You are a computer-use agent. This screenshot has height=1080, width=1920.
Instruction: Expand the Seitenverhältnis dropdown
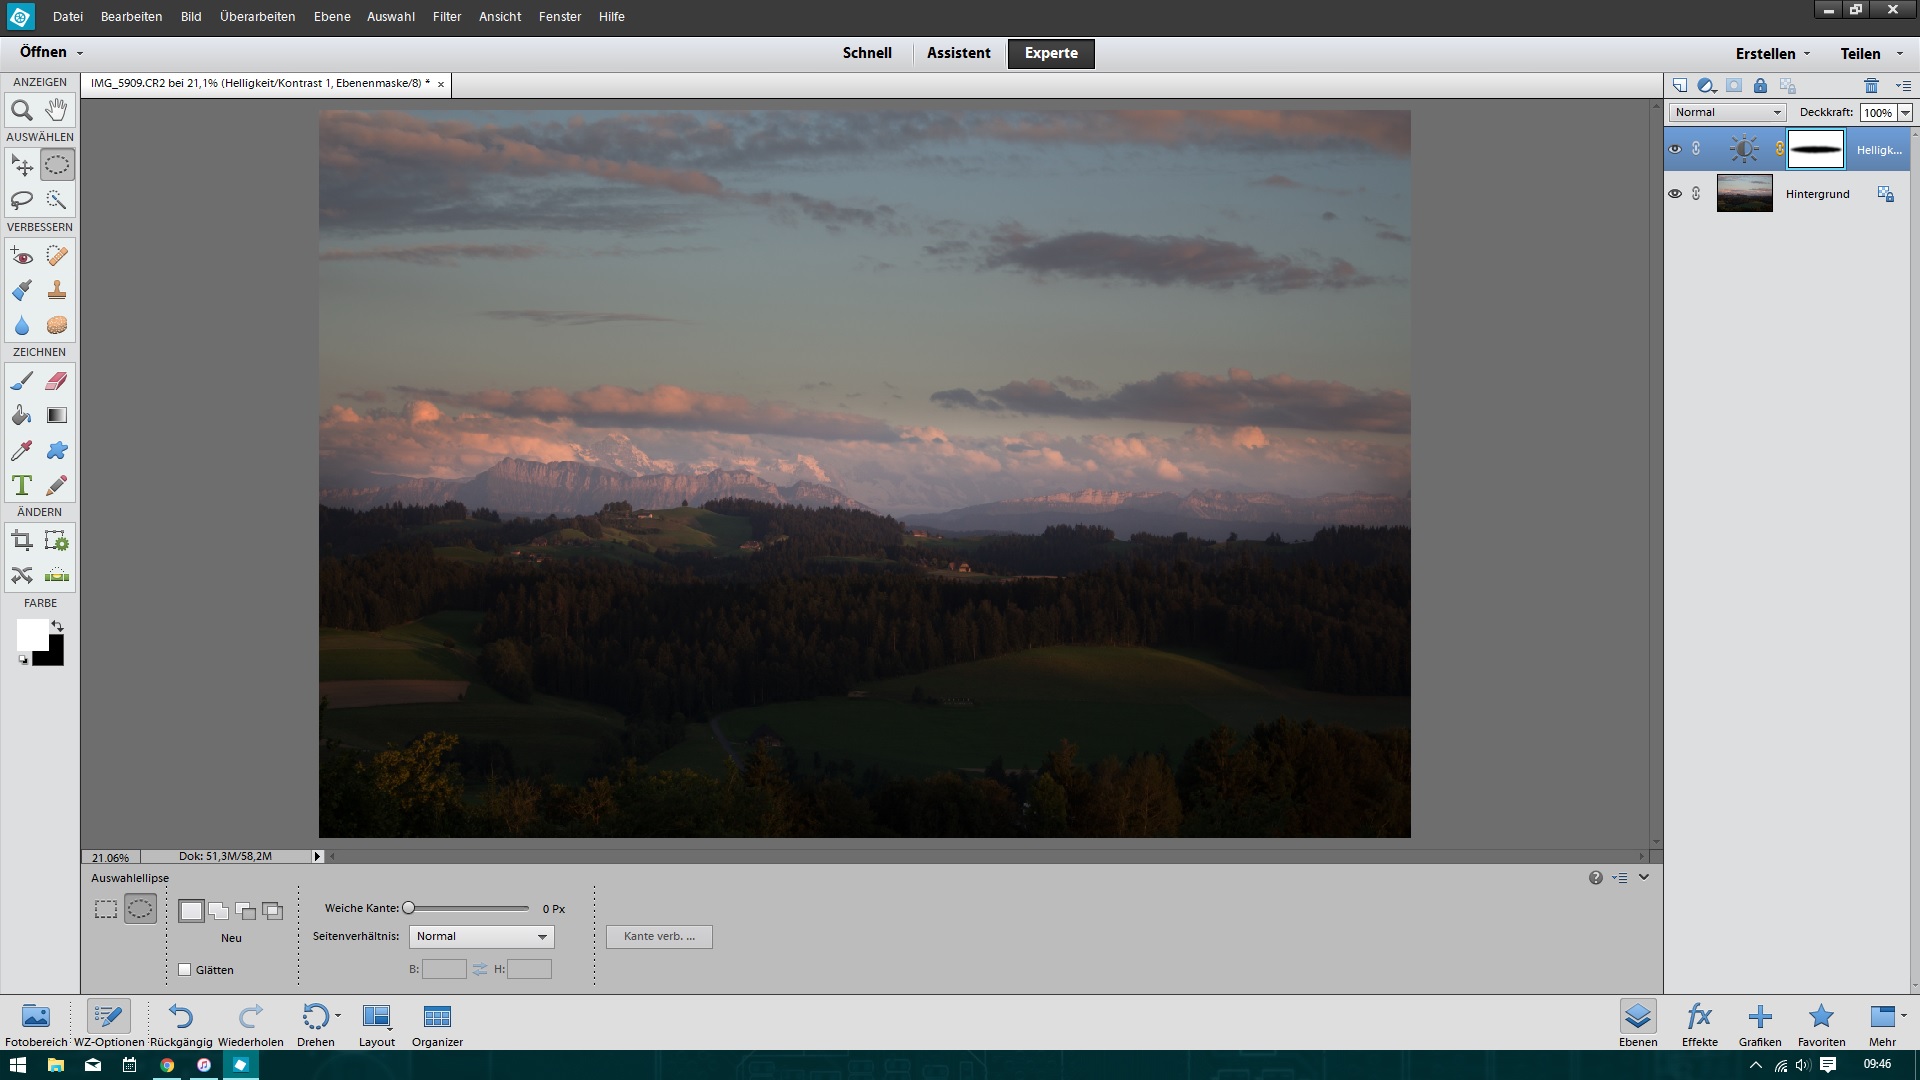click(481, 937)
